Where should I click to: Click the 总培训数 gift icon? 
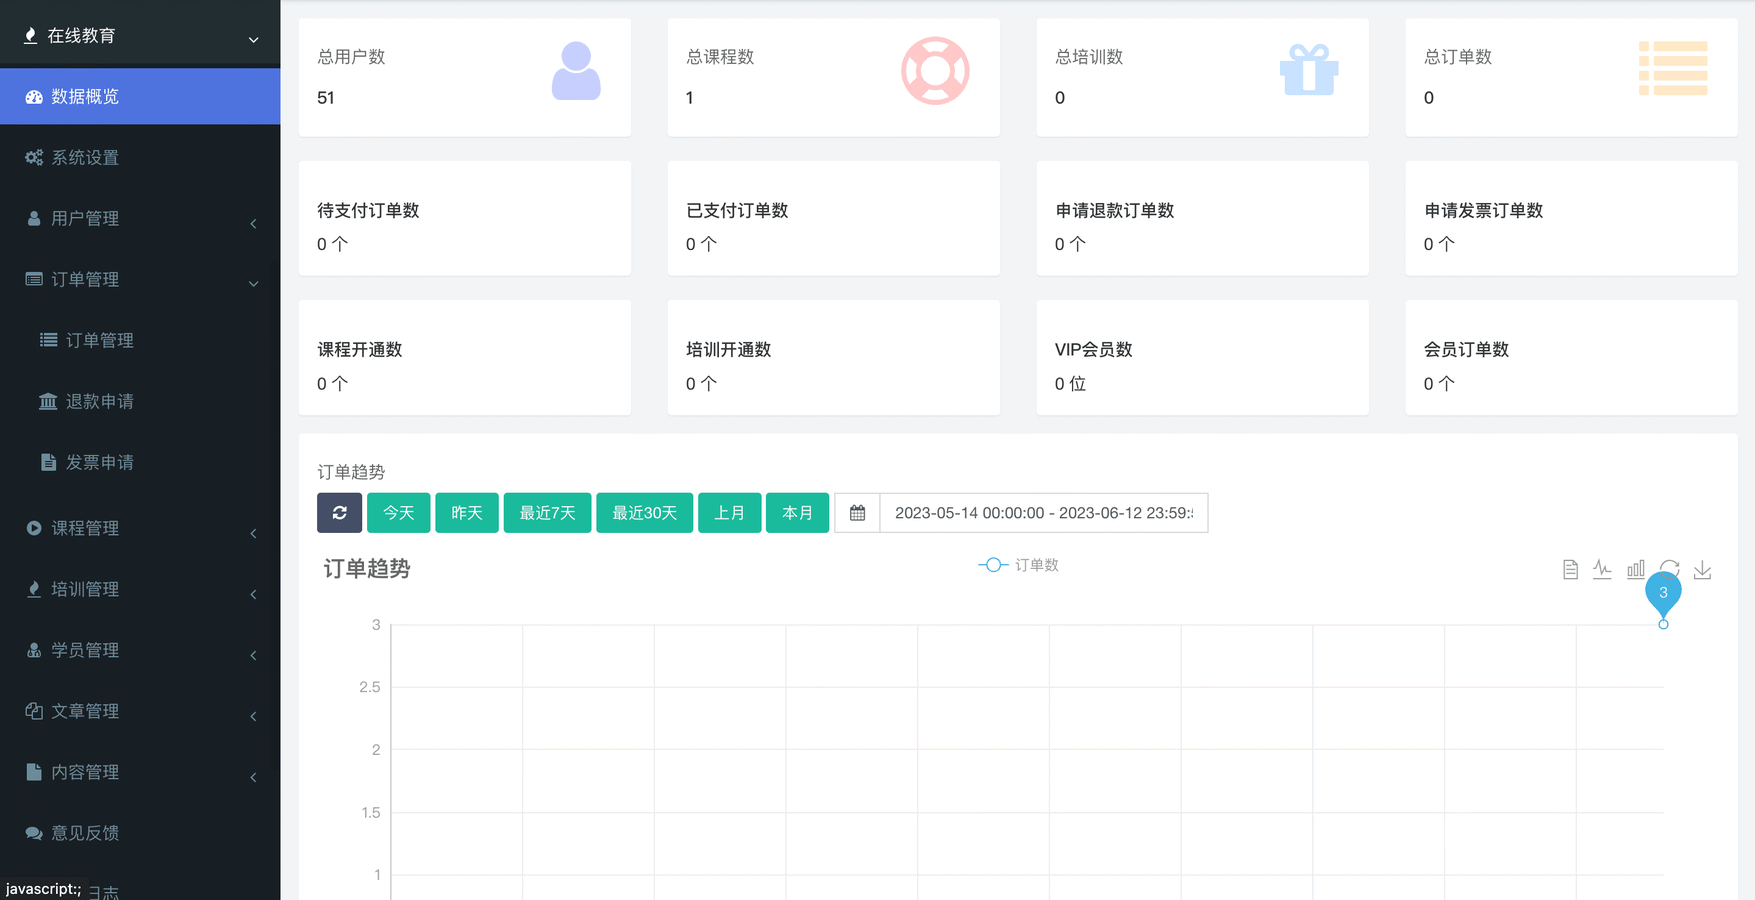(x=1308, y=71)
